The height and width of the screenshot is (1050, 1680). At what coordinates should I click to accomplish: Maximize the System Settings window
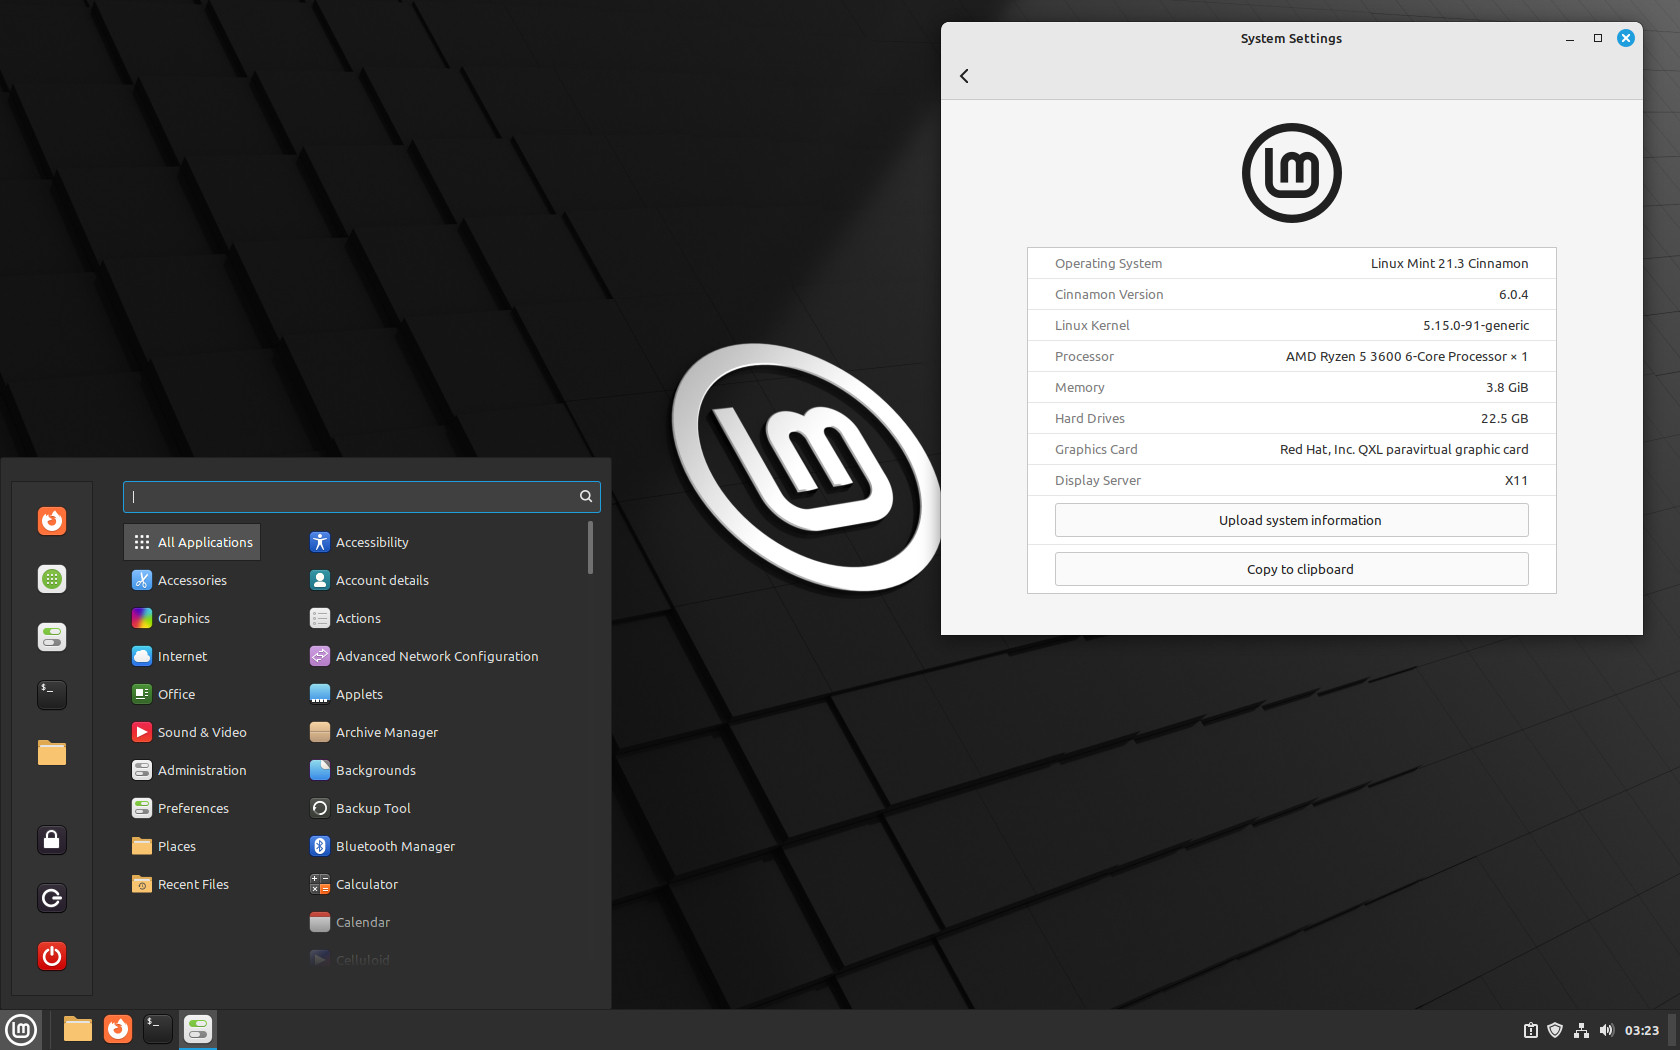tap(1598, 38)
